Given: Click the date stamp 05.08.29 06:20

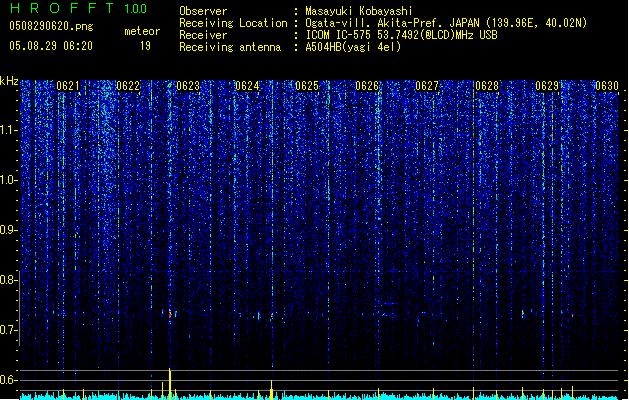Looking at the screenshot, I should point(51,46).
